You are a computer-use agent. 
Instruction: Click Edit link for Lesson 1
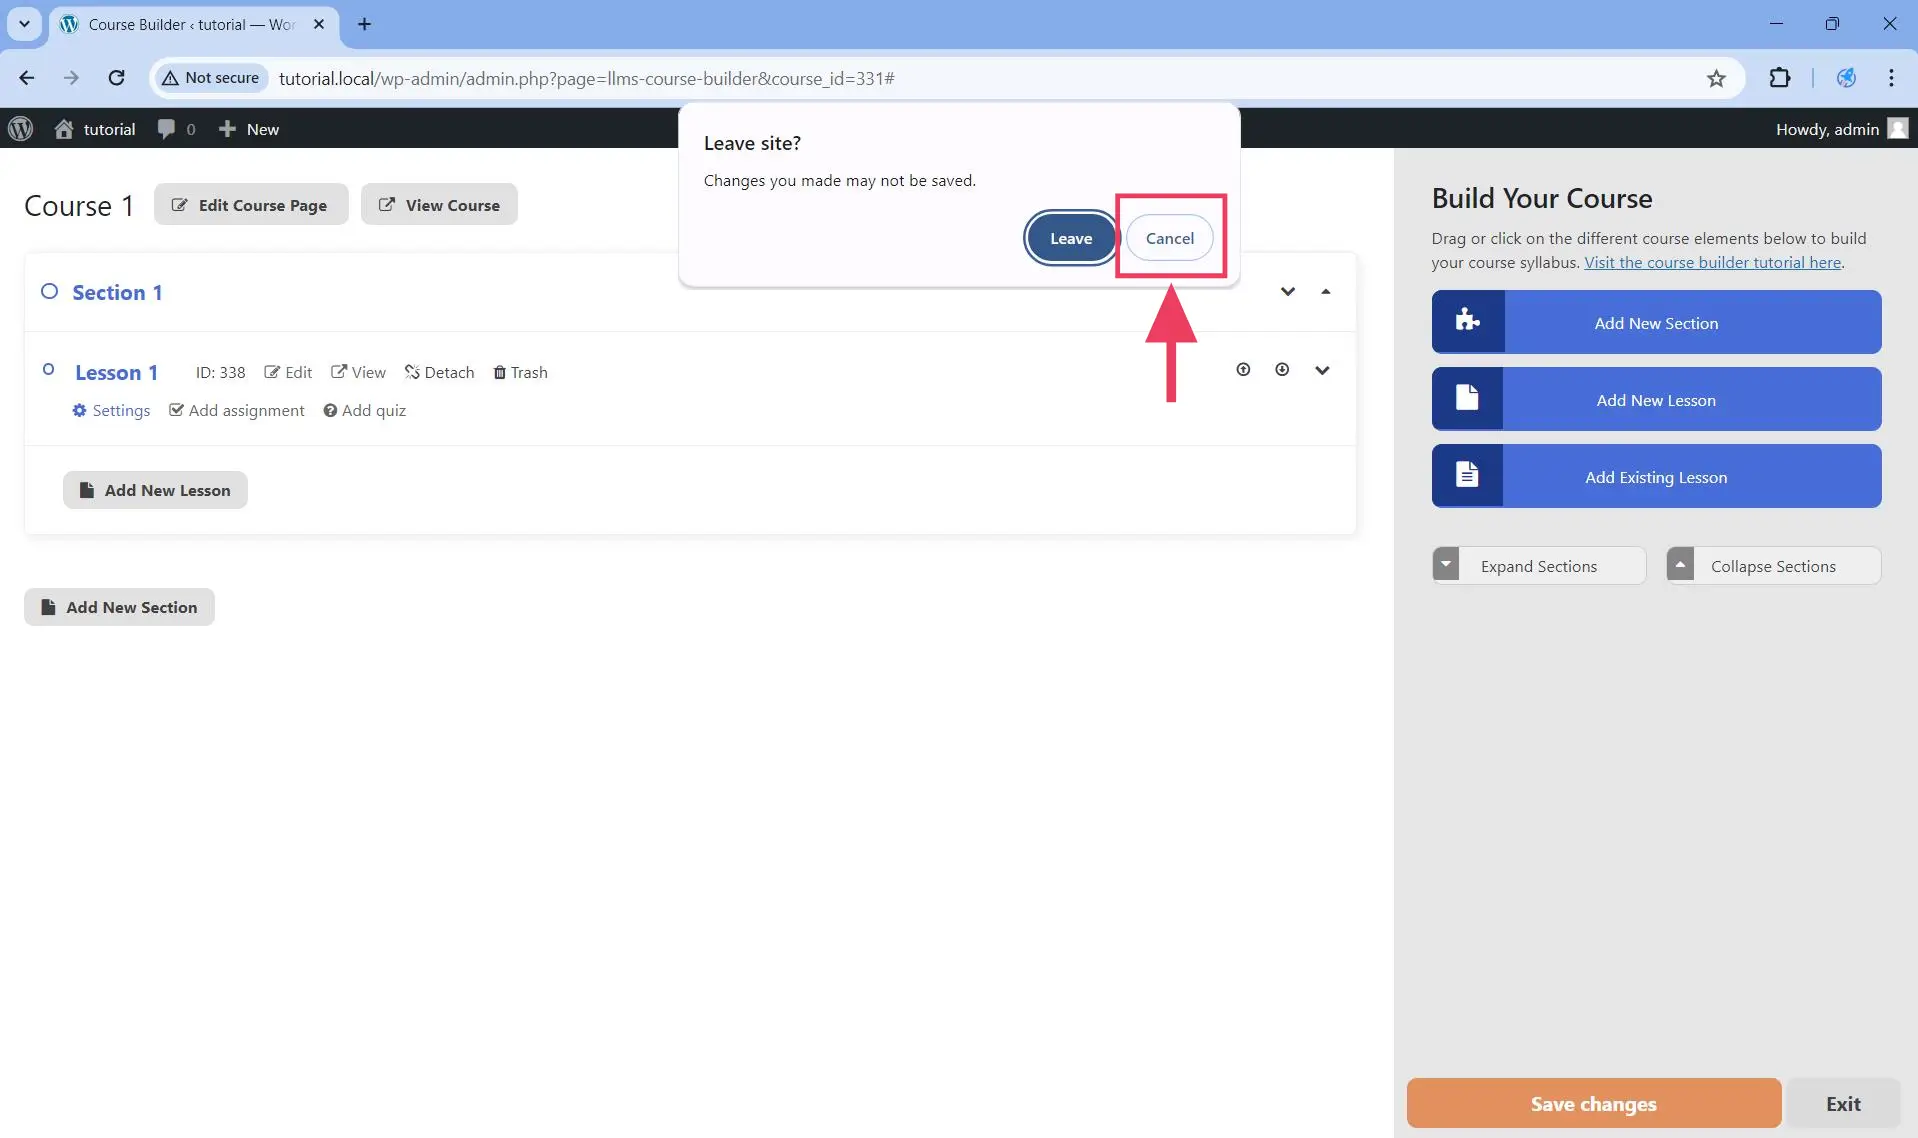pos(288,372)
